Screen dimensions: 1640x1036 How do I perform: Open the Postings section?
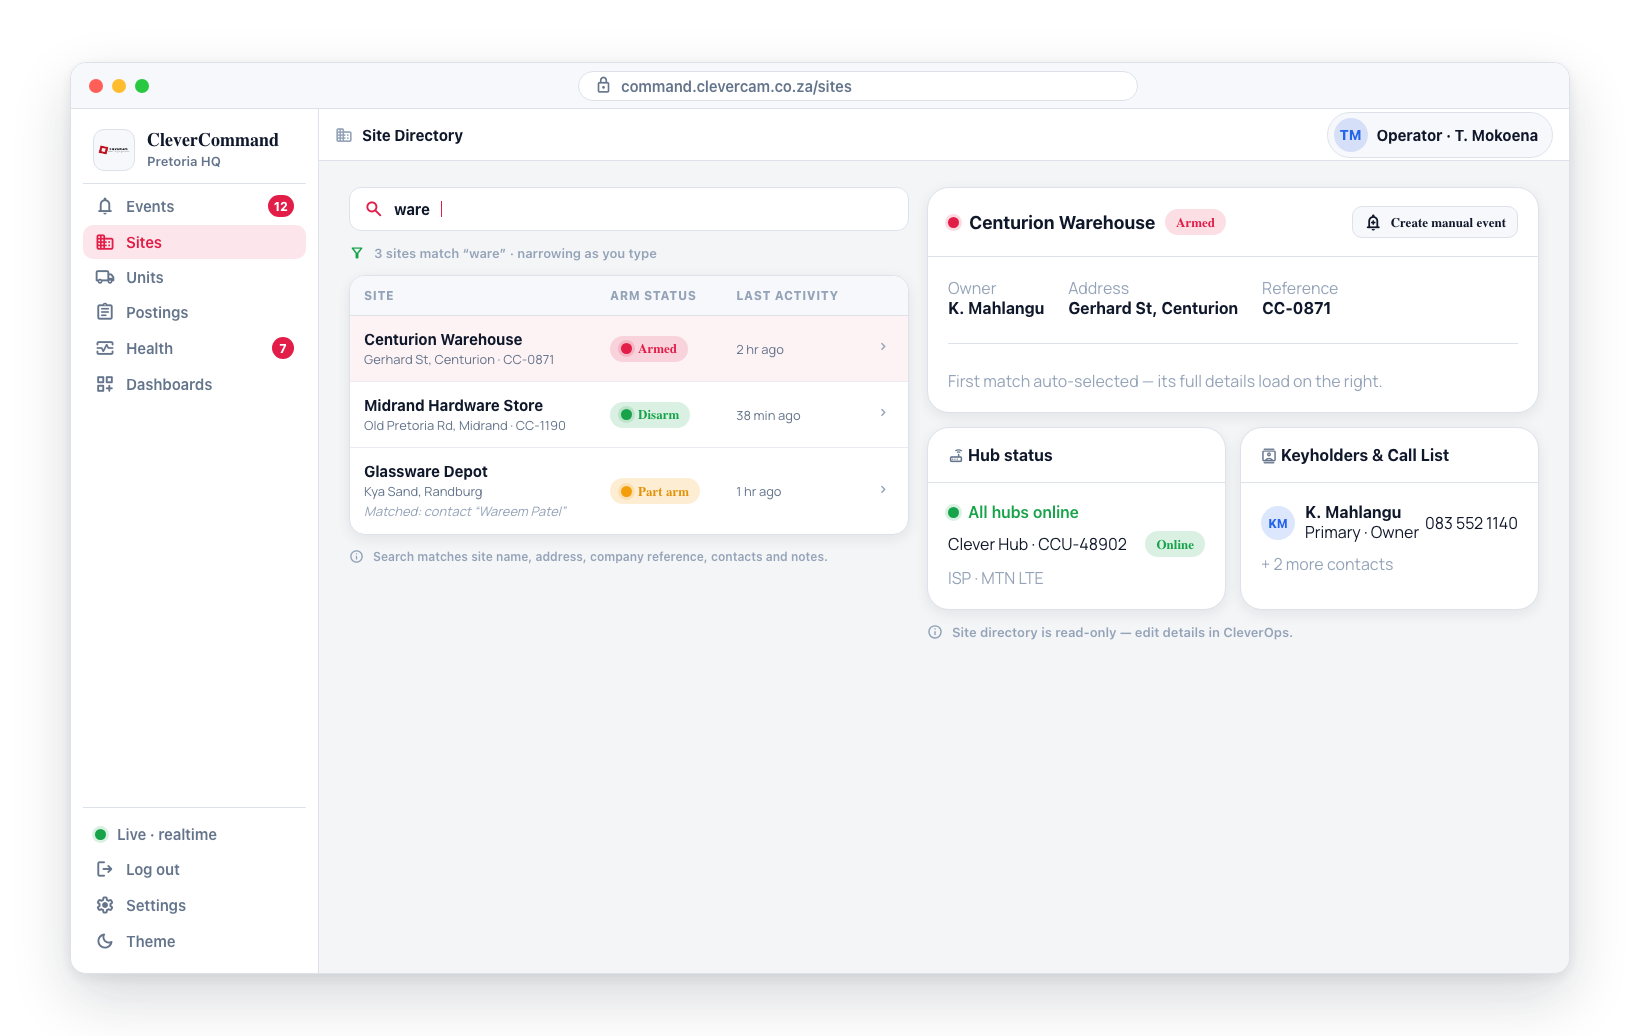[195, 312]
